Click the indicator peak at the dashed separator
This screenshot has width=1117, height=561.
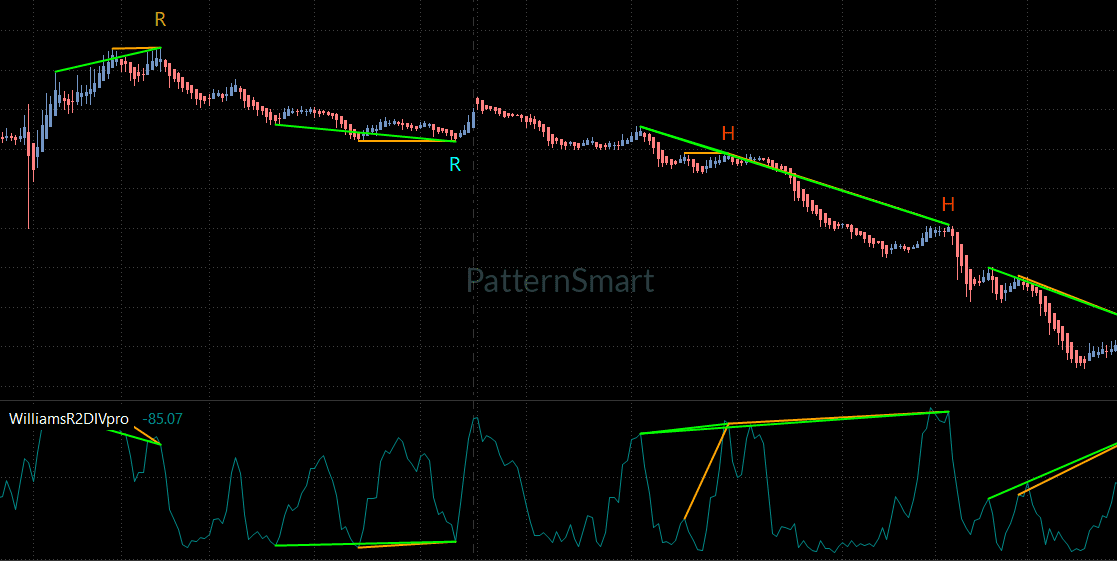(476, 419)
